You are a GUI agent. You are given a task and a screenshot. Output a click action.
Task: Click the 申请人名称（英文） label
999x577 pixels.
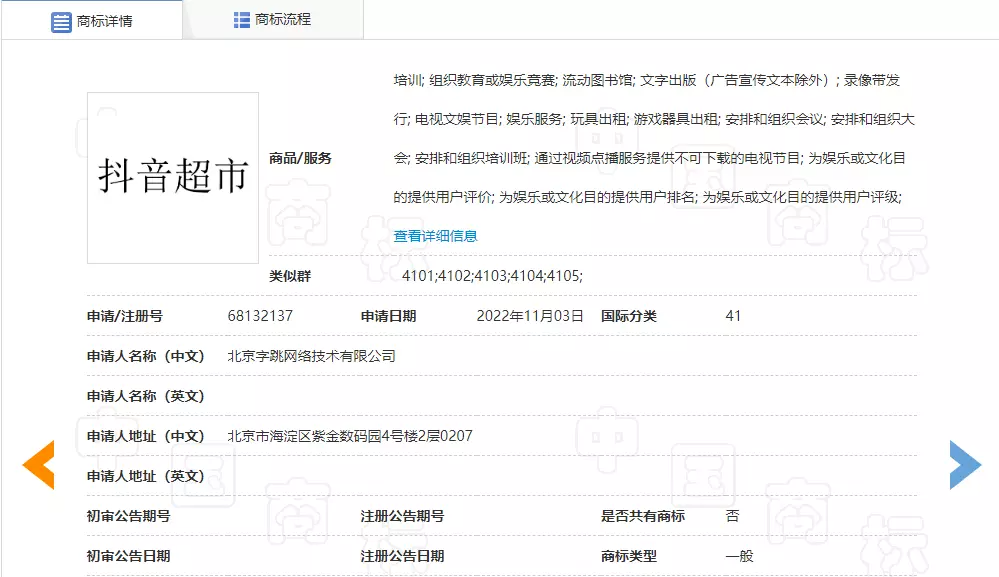[x=146, y=396]
